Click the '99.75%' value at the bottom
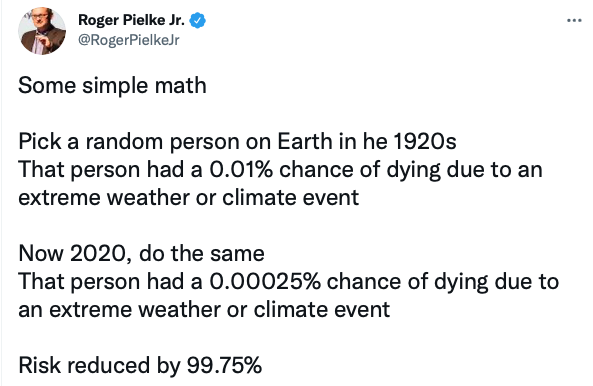The image size is (593, 386). point(224,366)
